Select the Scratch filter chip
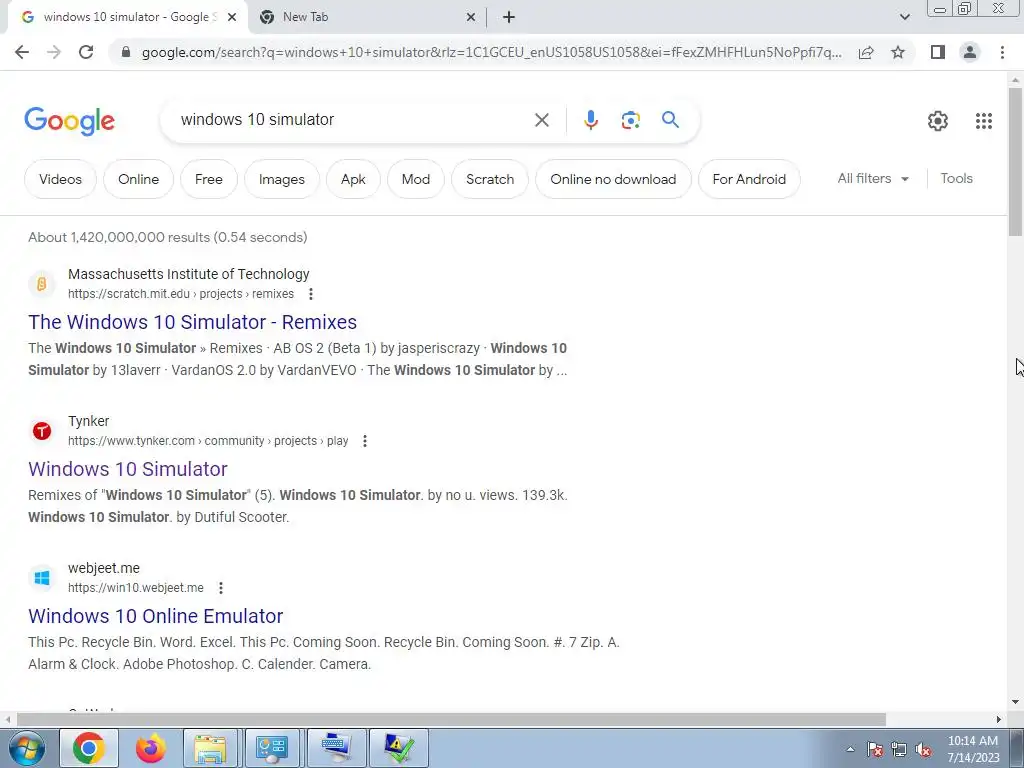Screen dimensions: 1024x768 tap(490, 179)
